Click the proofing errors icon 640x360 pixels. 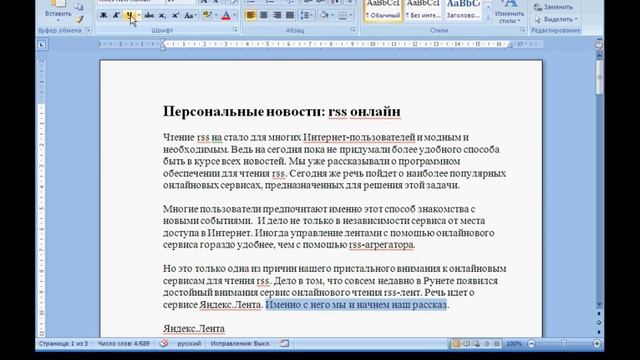click(164, 344)
